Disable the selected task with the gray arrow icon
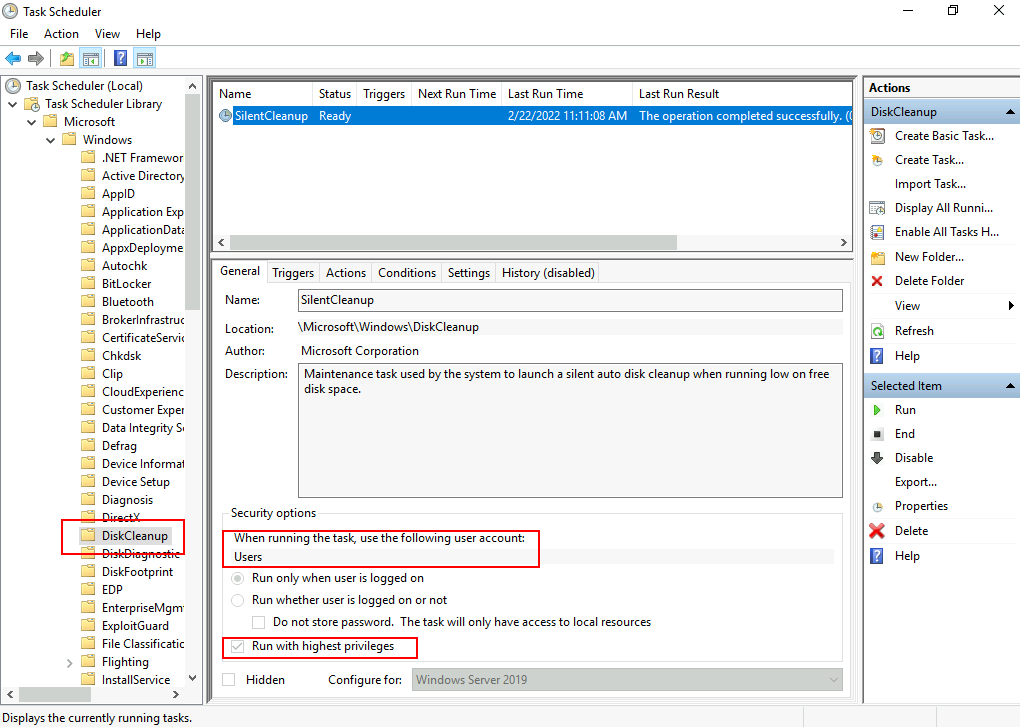Viewport: 1020px width, 727px height. pyautogui.click(x=878, y=457)
